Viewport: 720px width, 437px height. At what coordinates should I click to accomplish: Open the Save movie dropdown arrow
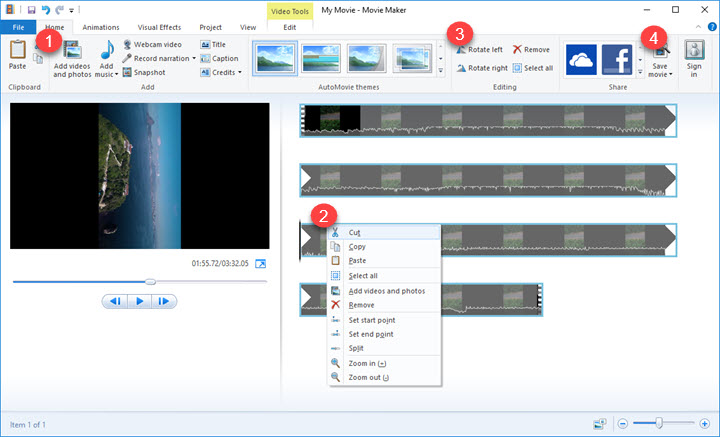click(x=670, y=74)
